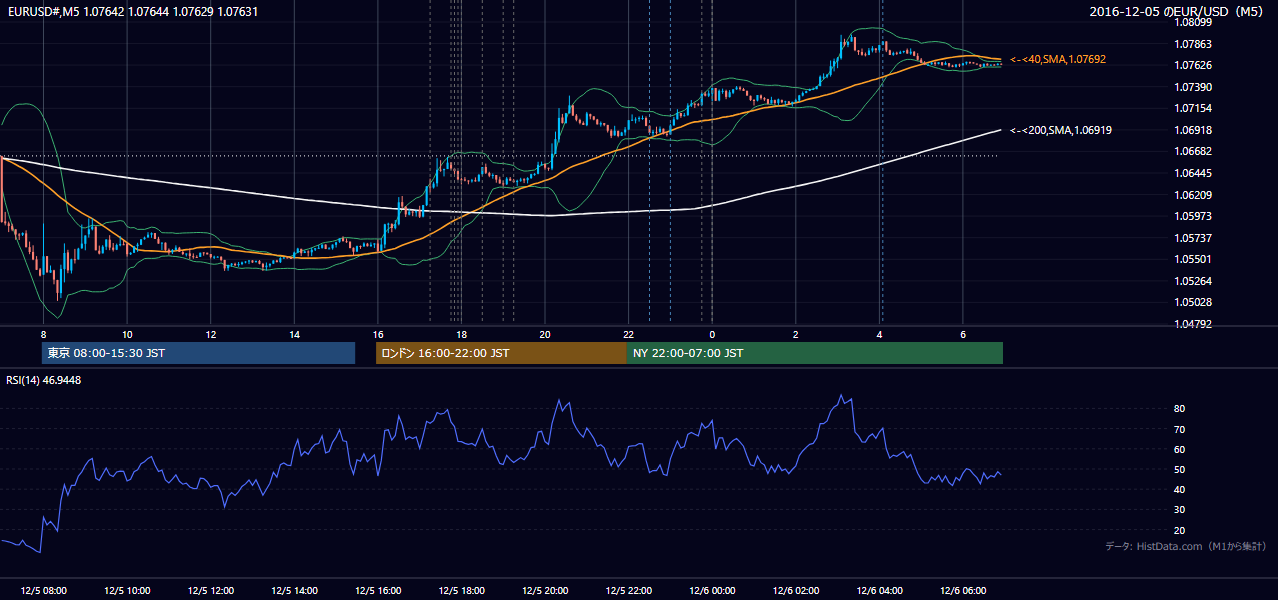Image resolution: width=1278 pixels, height=600 pixels.
Task: Click hour label 22 below price chart
Action: [628, 334]
